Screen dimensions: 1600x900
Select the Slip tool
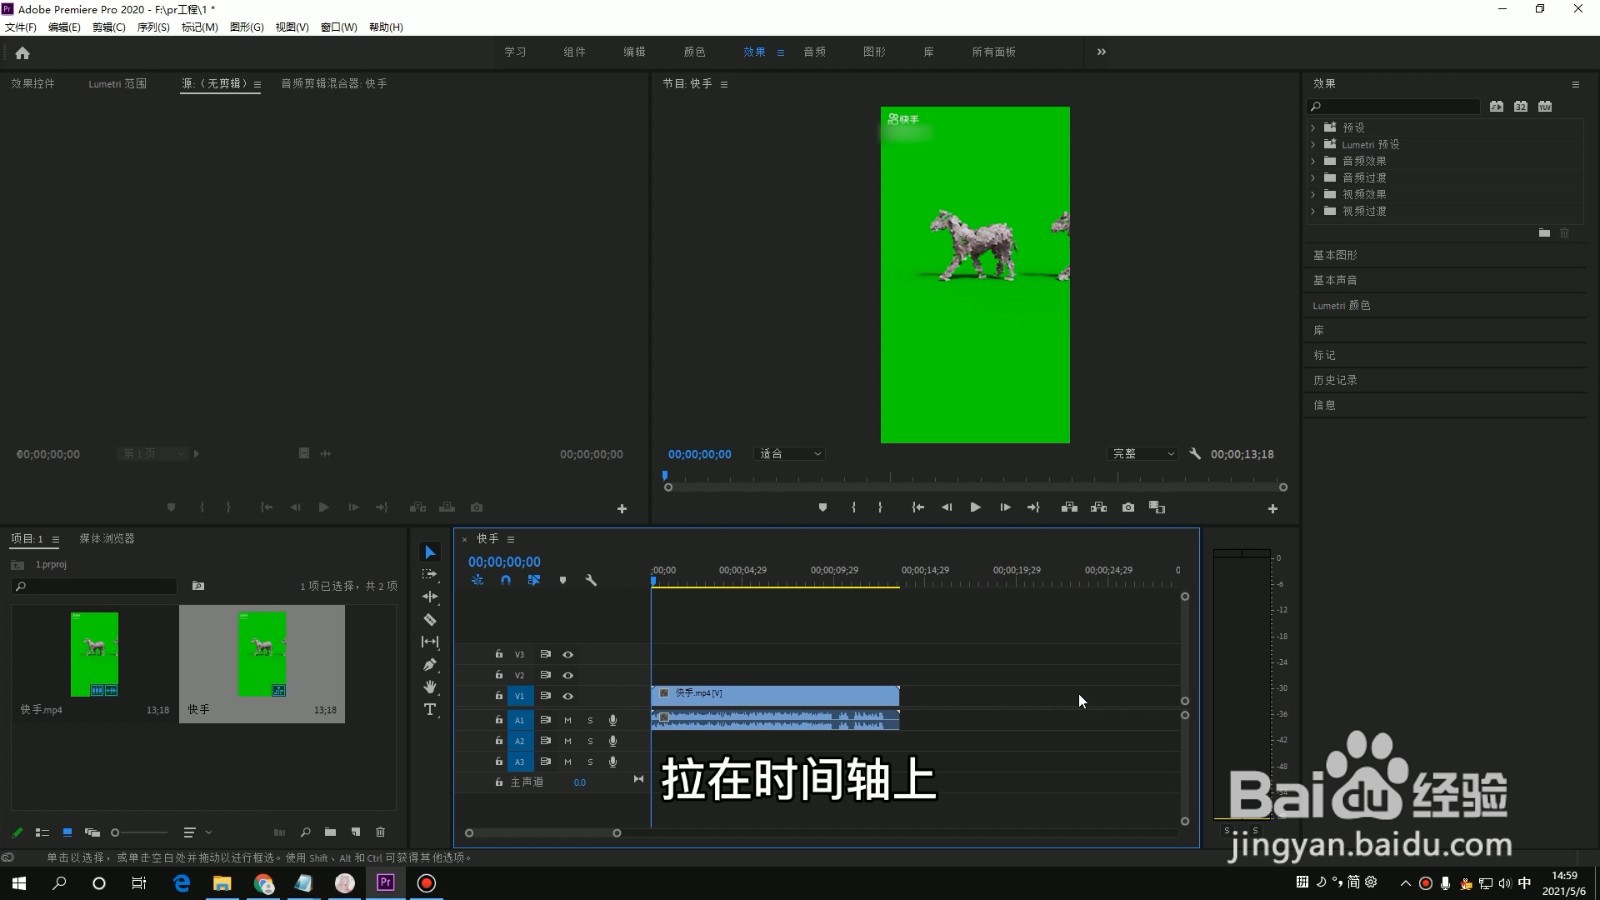point(430,642)
